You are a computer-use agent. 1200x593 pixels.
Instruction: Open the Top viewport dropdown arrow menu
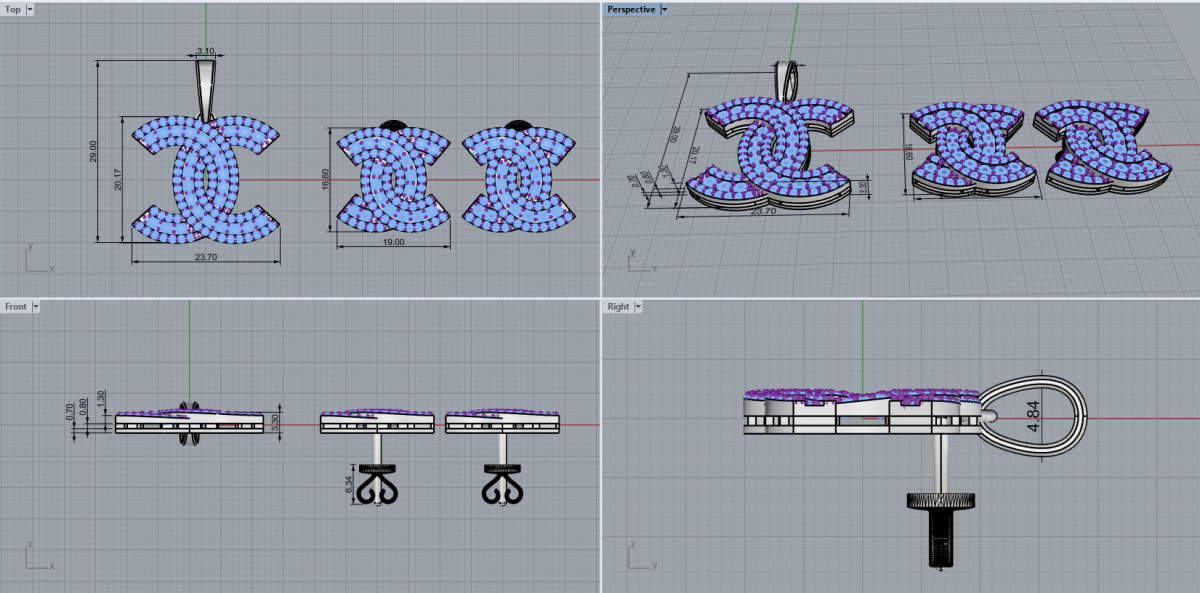[30, 9]
